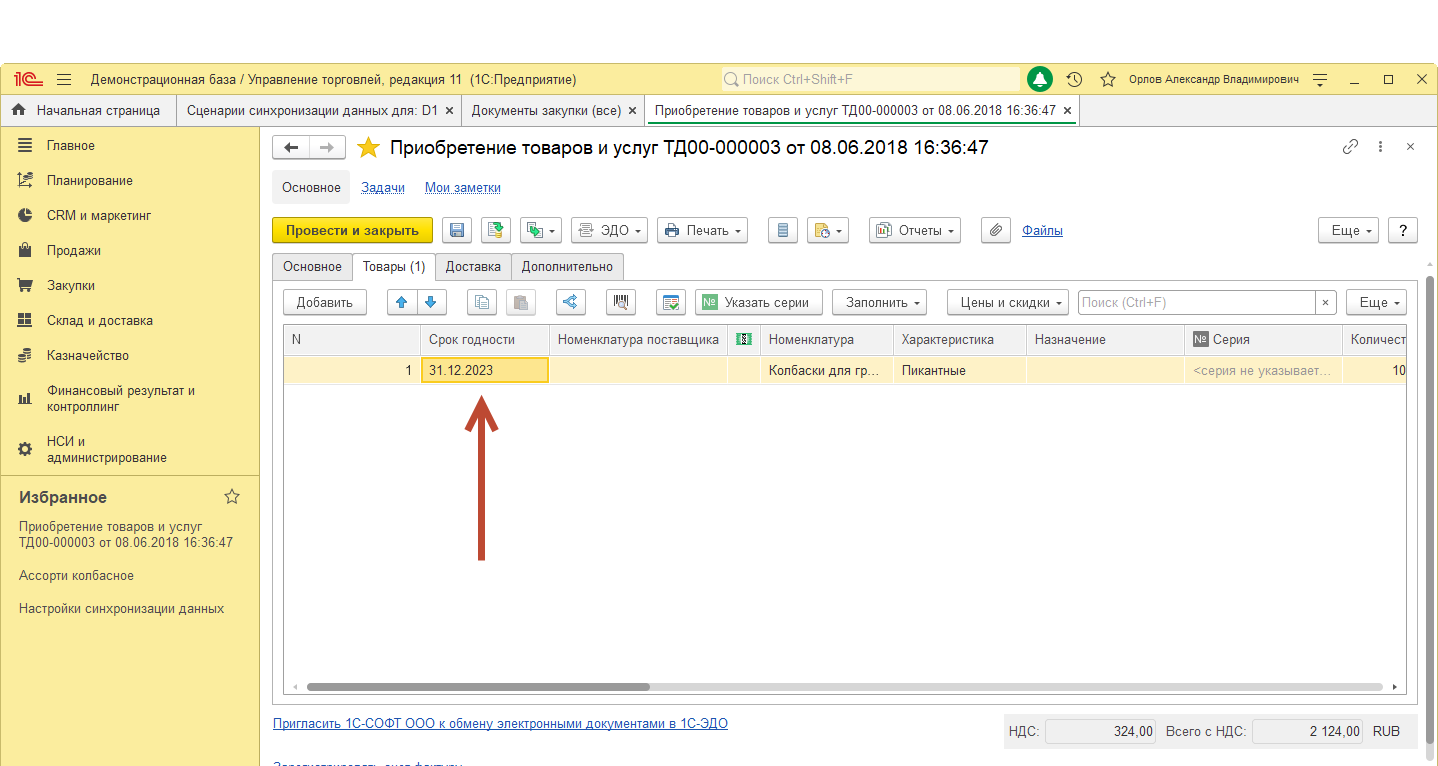This screenshot has width=1438, height=766.
Task: Open notifications bell icon
Action: (1040, 80)
